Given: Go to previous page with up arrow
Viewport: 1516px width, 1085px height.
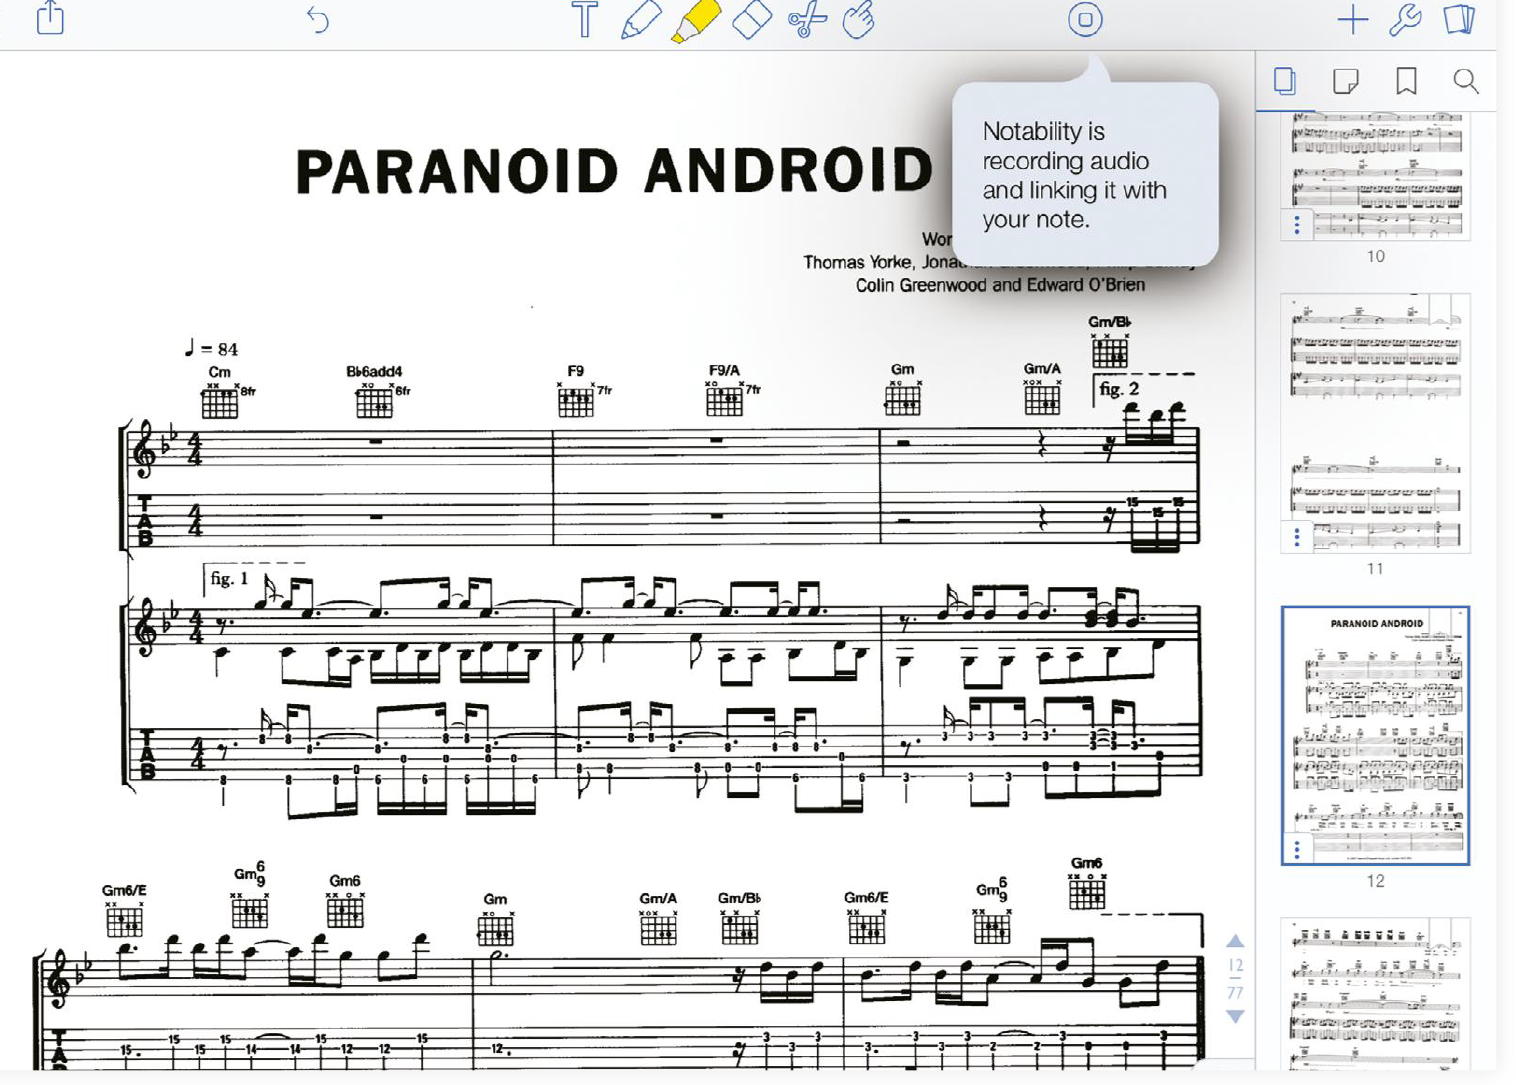Looking at the screenshot, I should [x=1236, y=941].
